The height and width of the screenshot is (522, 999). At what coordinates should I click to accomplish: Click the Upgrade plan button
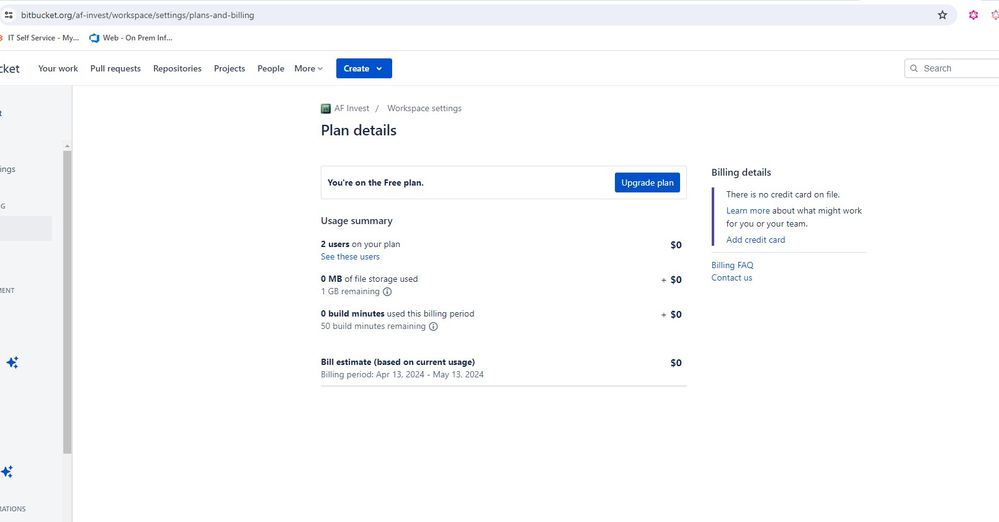(x=647, y=182)
